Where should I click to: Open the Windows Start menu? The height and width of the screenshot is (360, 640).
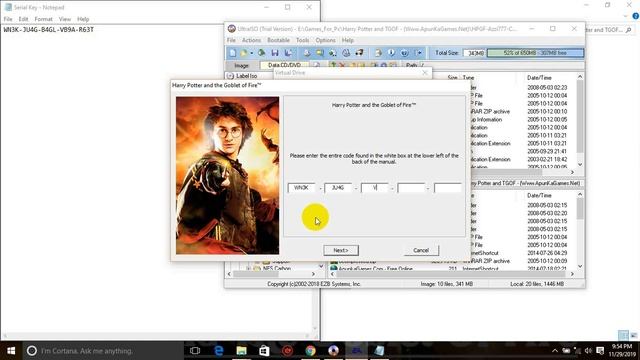pos(11,351)
